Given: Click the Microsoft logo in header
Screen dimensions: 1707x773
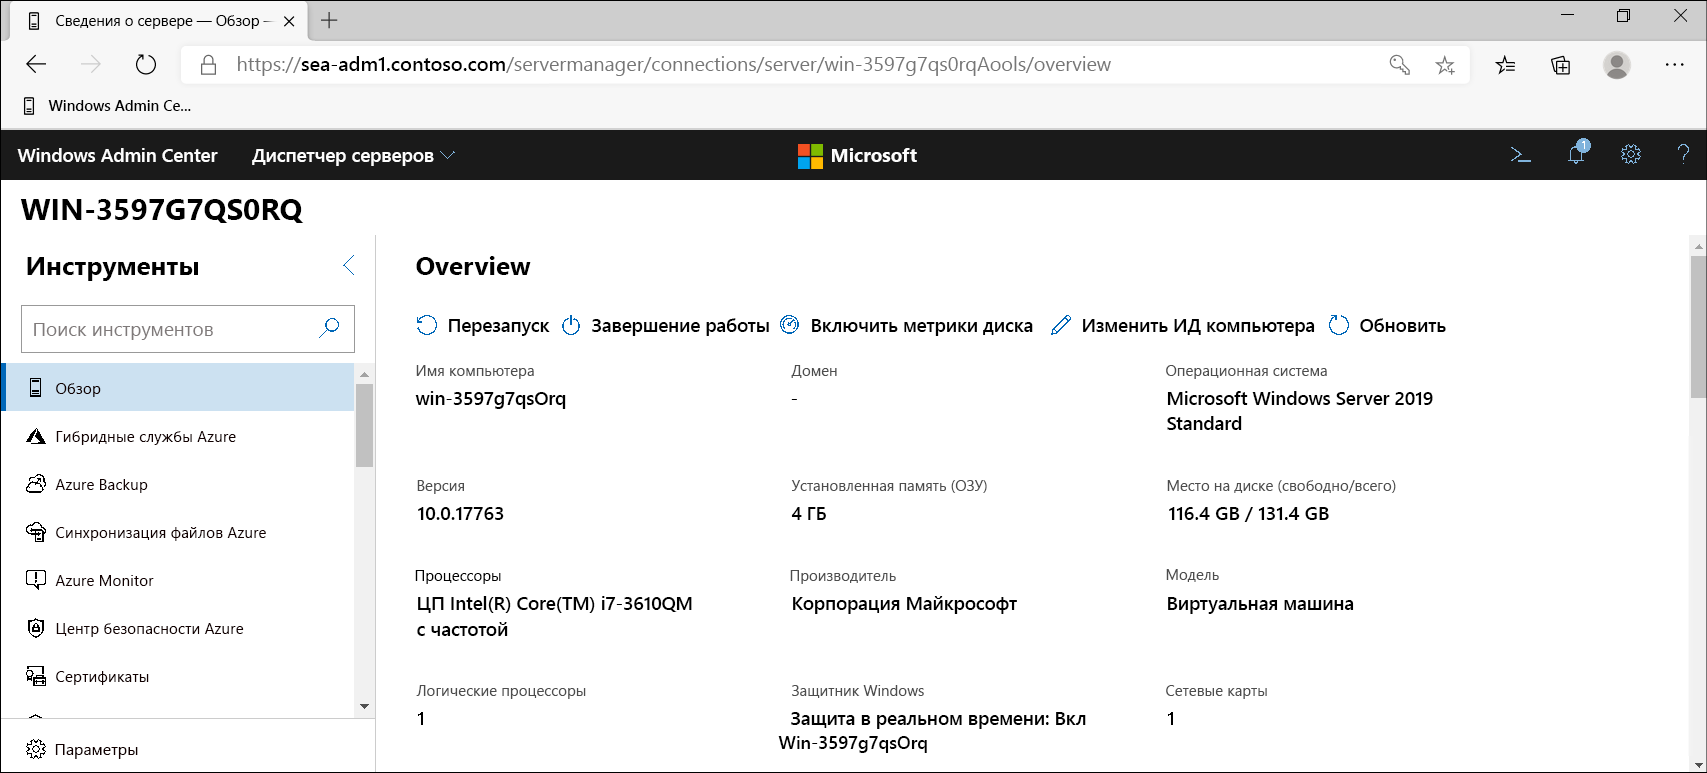Looking at the screenshot, I should click(x=857, y=155).
